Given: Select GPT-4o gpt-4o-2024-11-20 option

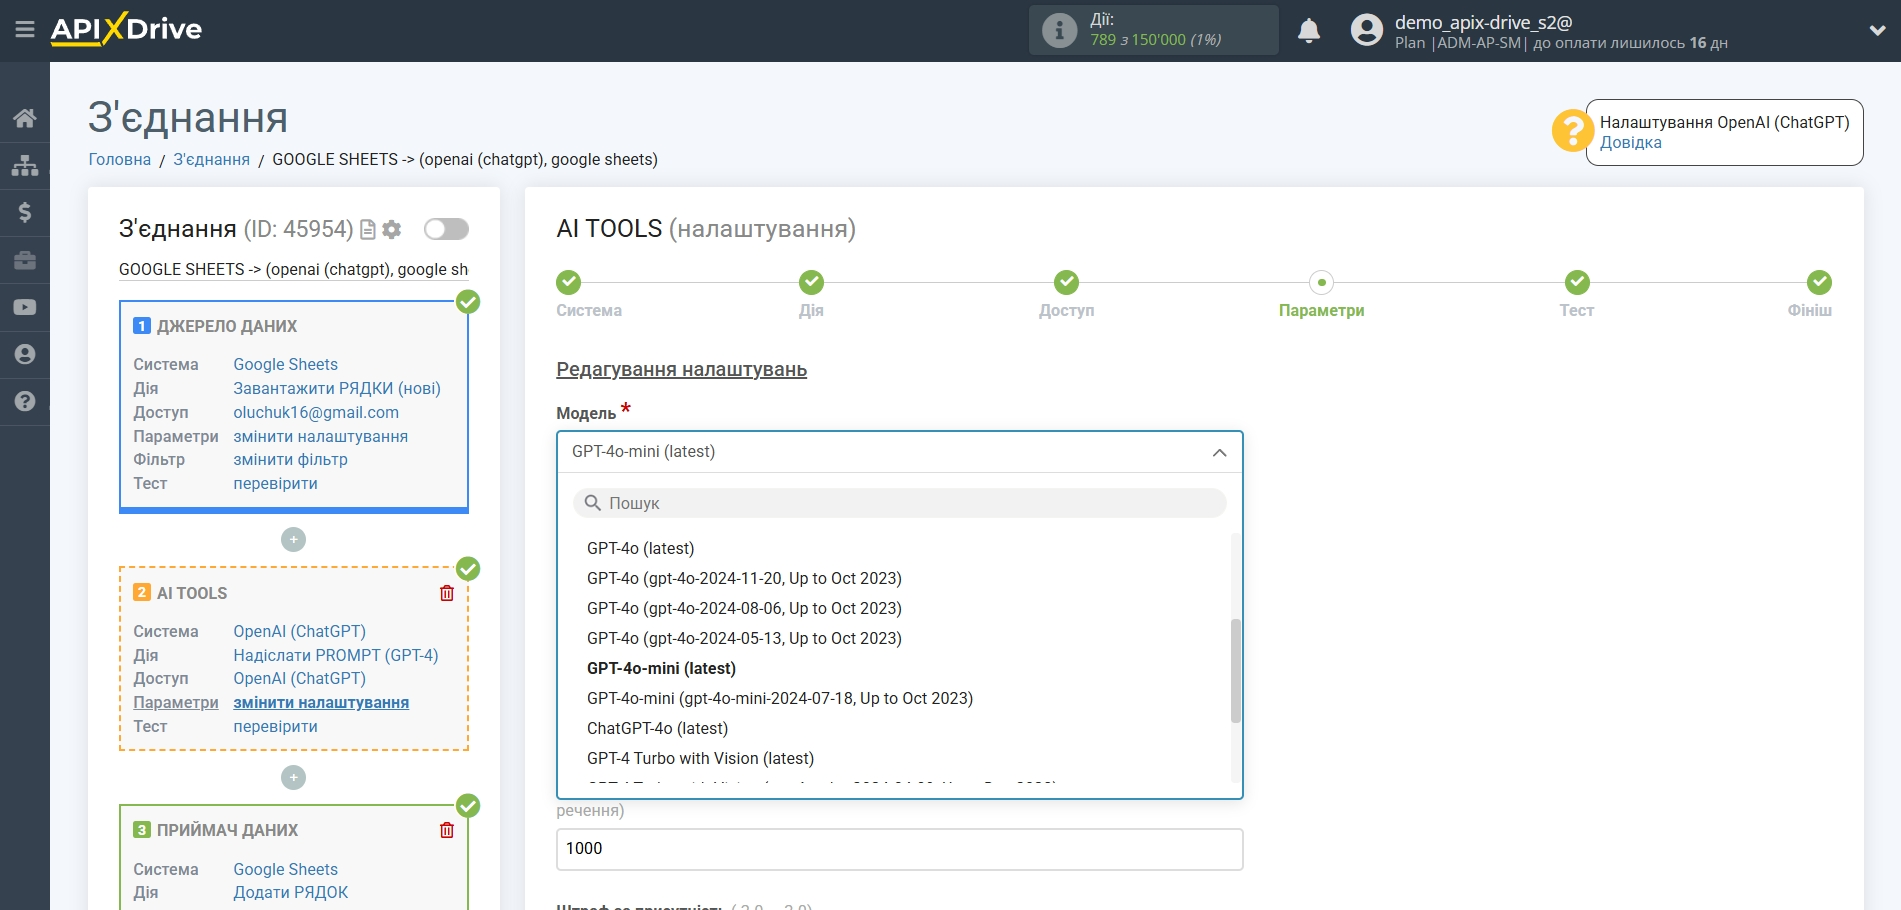Looking at the screenshot, I should [x=744, y=579].
